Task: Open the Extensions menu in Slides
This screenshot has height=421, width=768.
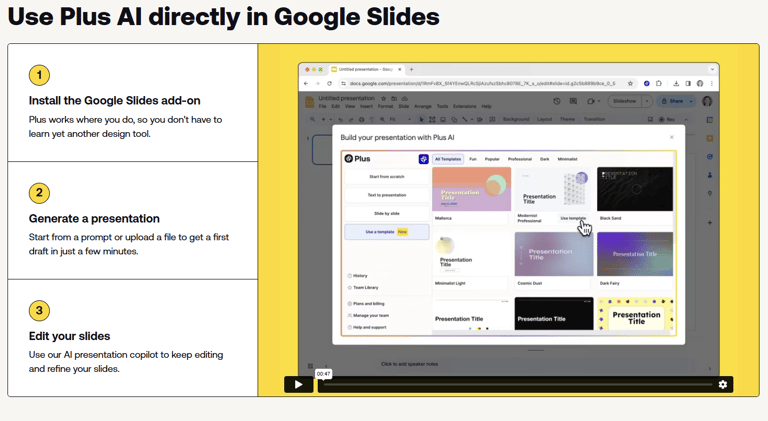Action: click(465, 106)
